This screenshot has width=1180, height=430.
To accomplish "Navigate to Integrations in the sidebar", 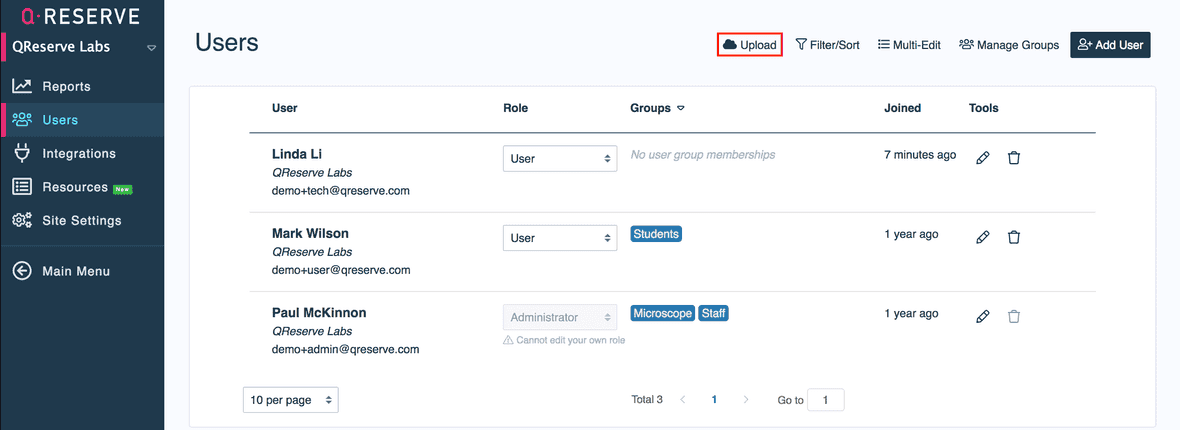I will coord(78,153).
